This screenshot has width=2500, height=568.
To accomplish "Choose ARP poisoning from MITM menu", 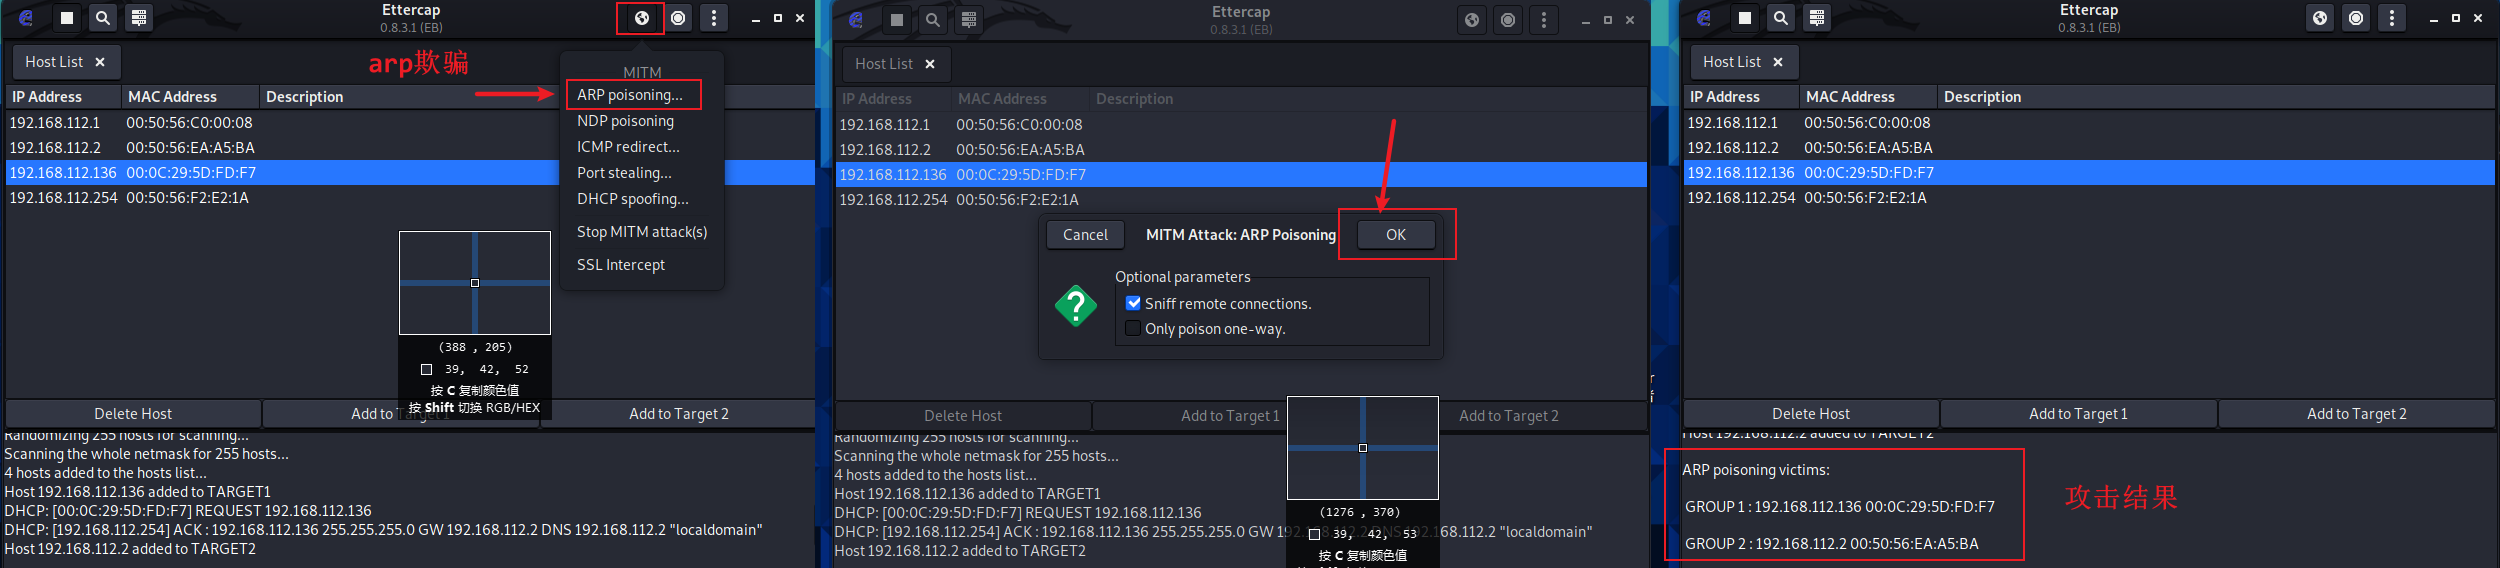I will click(630, 95).
